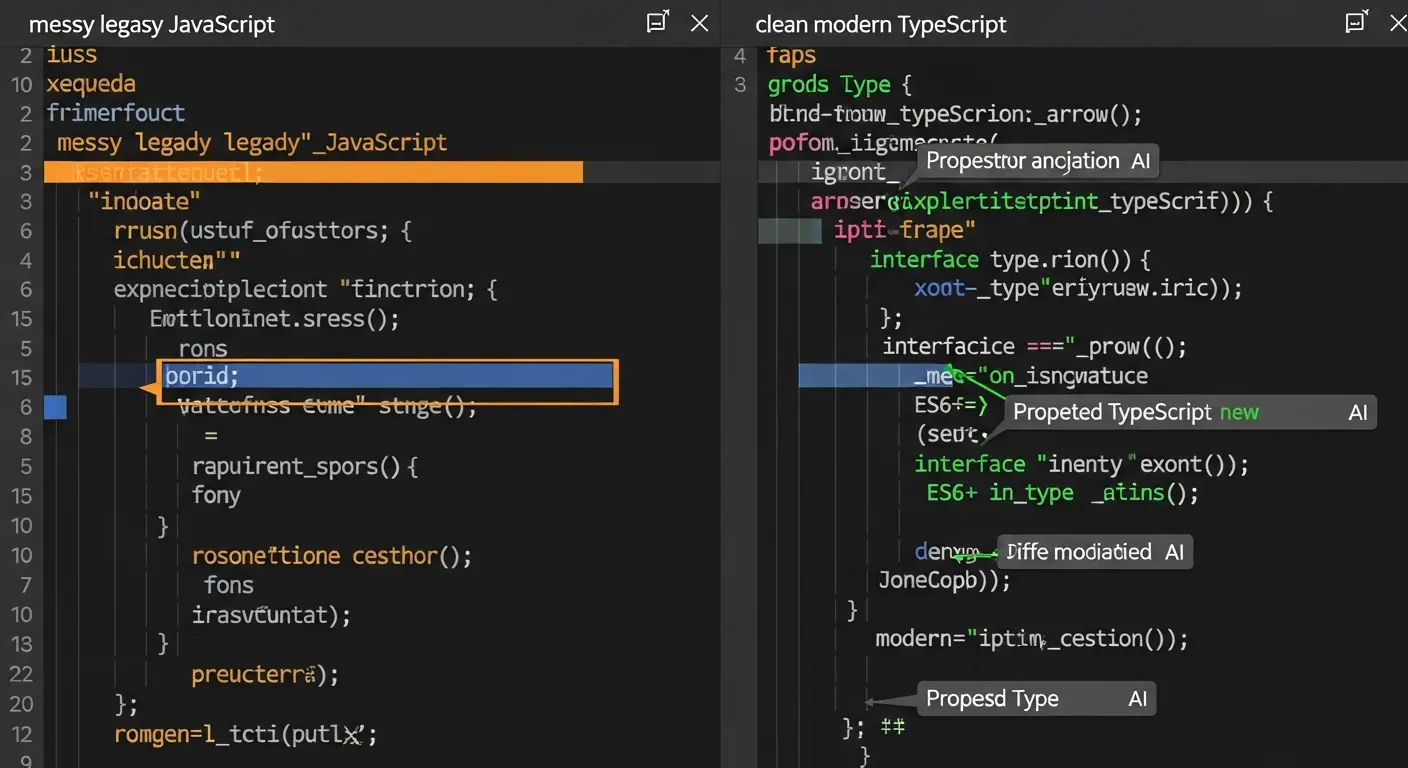Select the orange highlighted line in the JavaScript pane
Viewport: 1408px width, 768px height.
[313, 172]
